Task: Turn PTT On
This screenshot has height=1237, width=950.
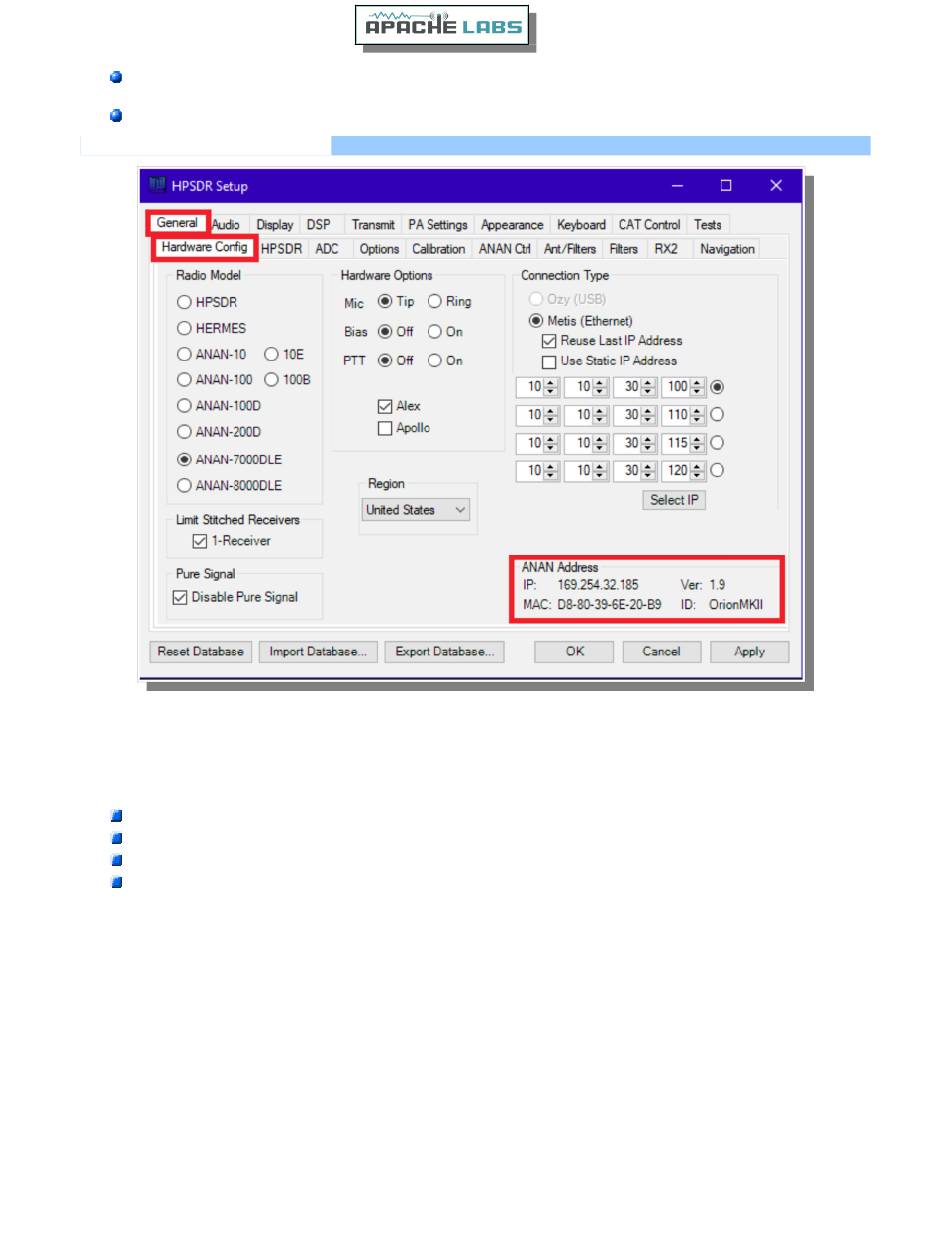Action: 445,361
